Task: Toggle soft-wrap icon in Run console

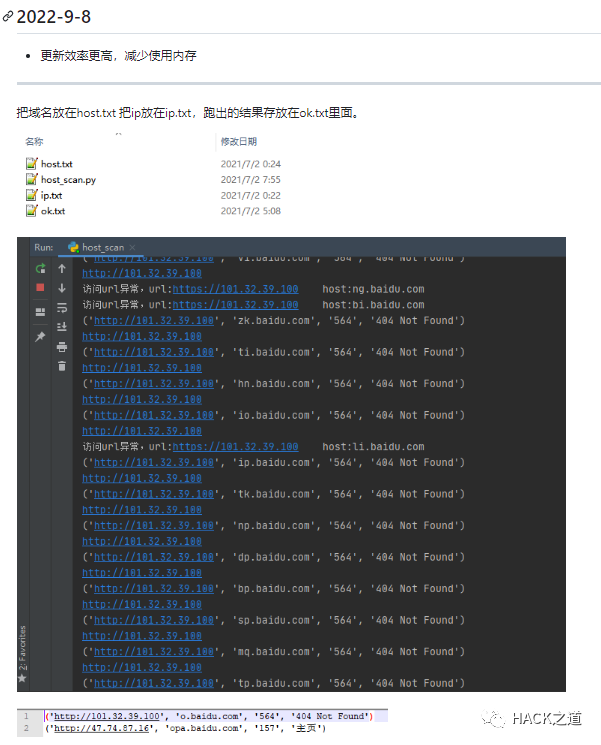Action: [x=62, y=308]
